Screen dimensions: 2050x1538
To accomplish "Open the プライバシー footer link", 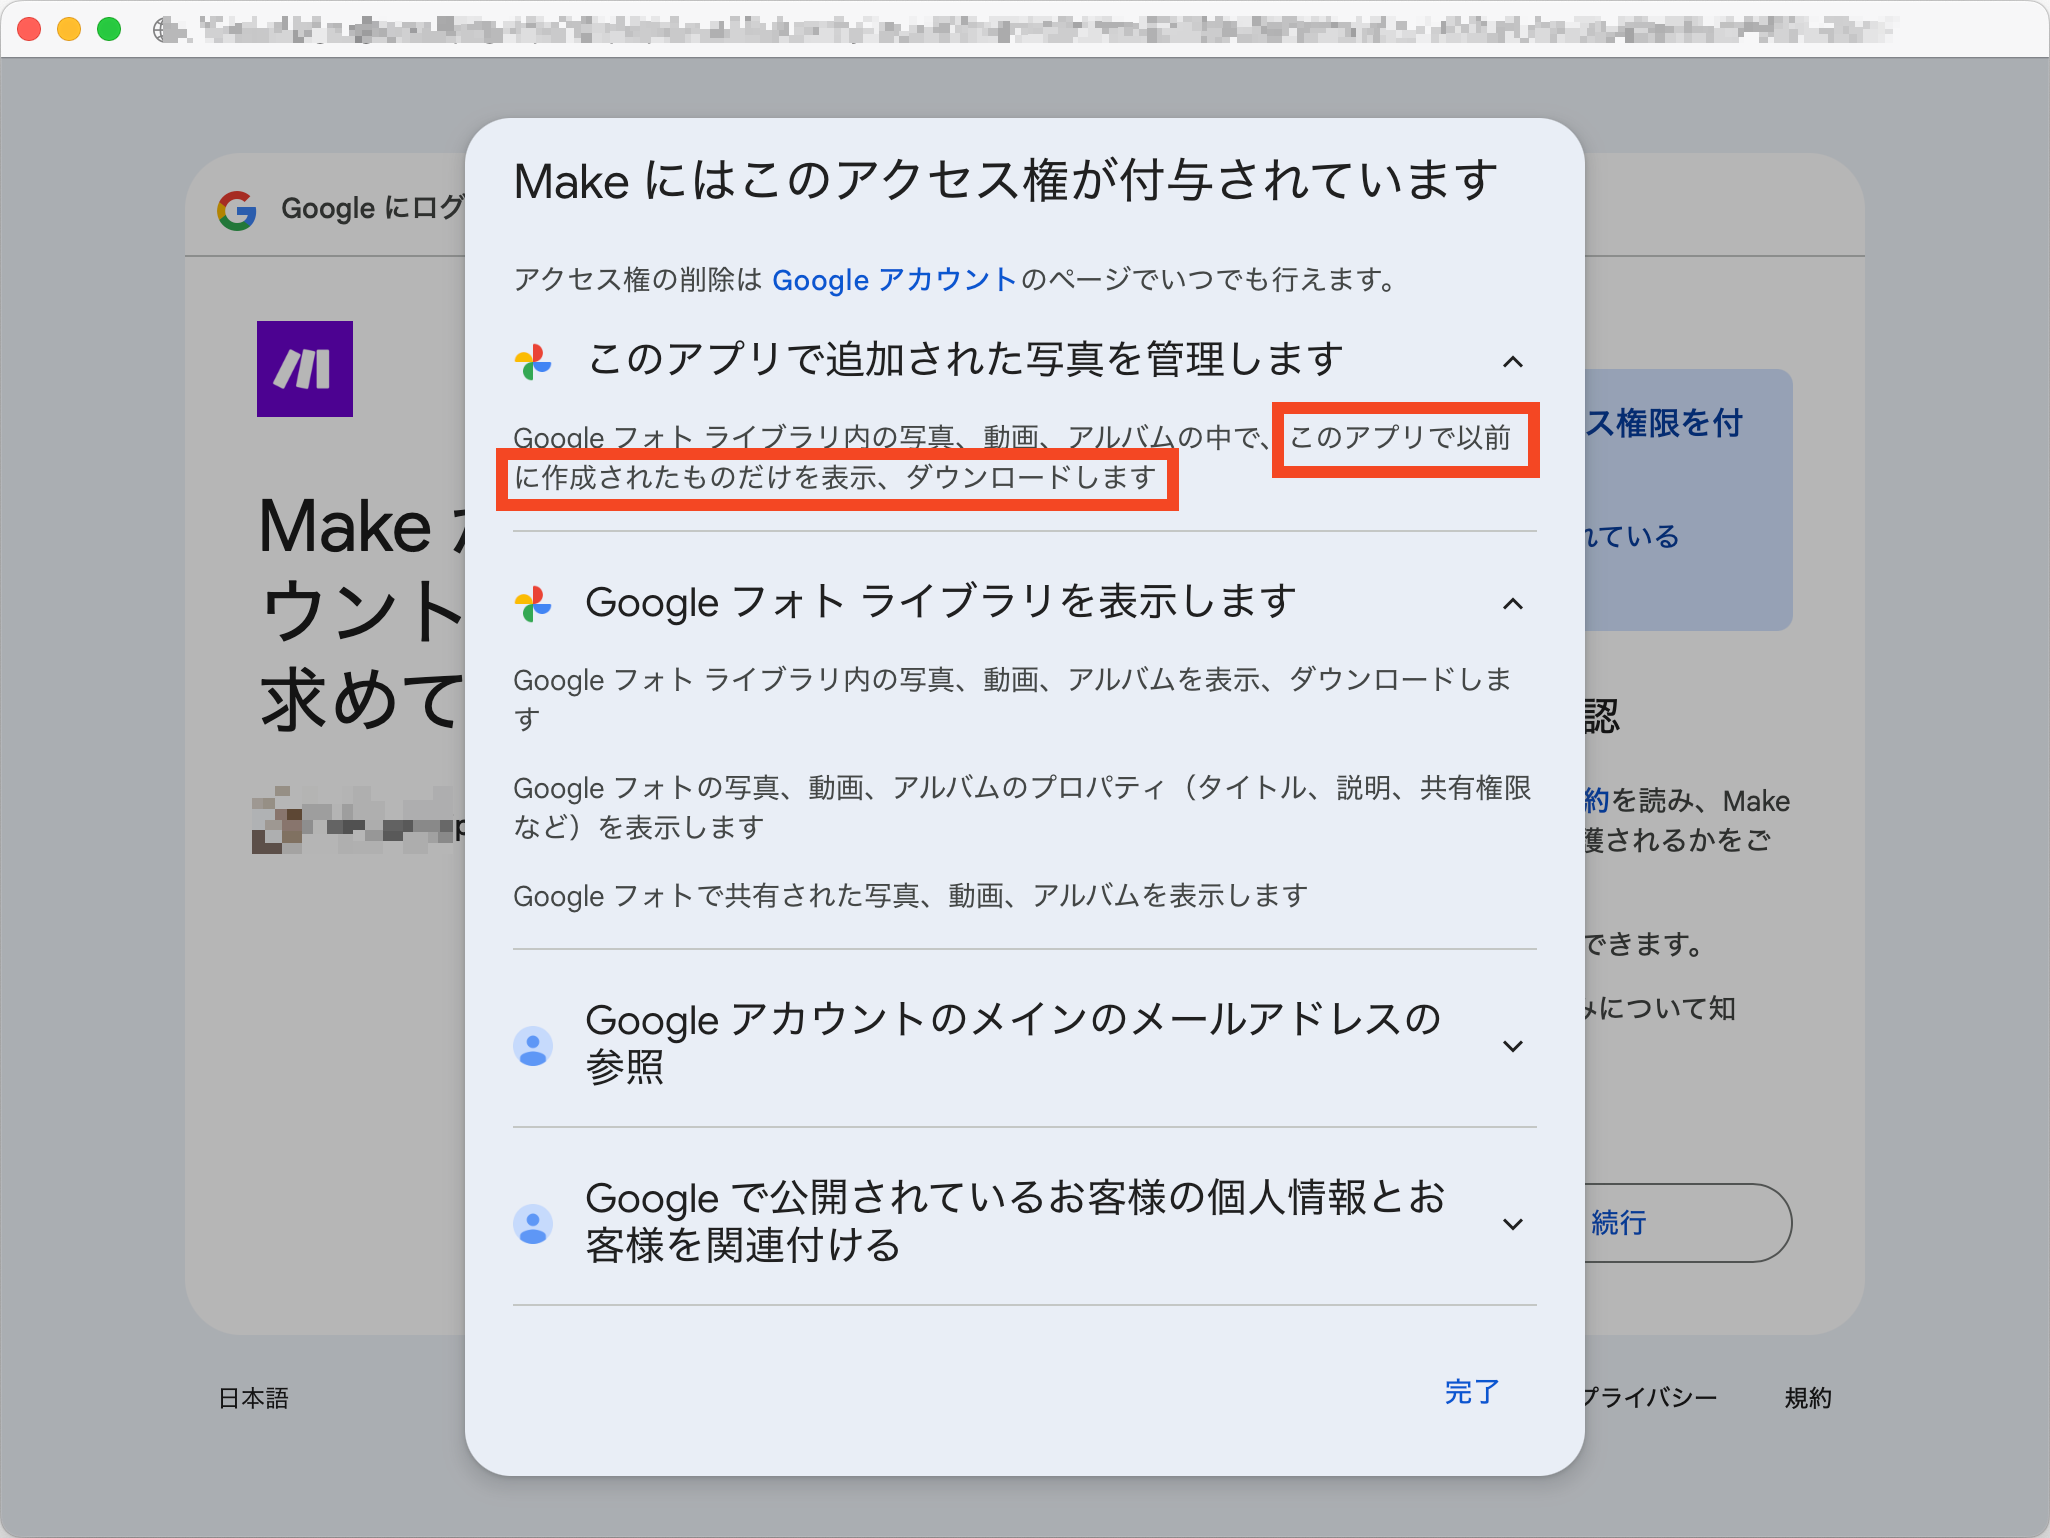I will [x=1651, y=1398].
